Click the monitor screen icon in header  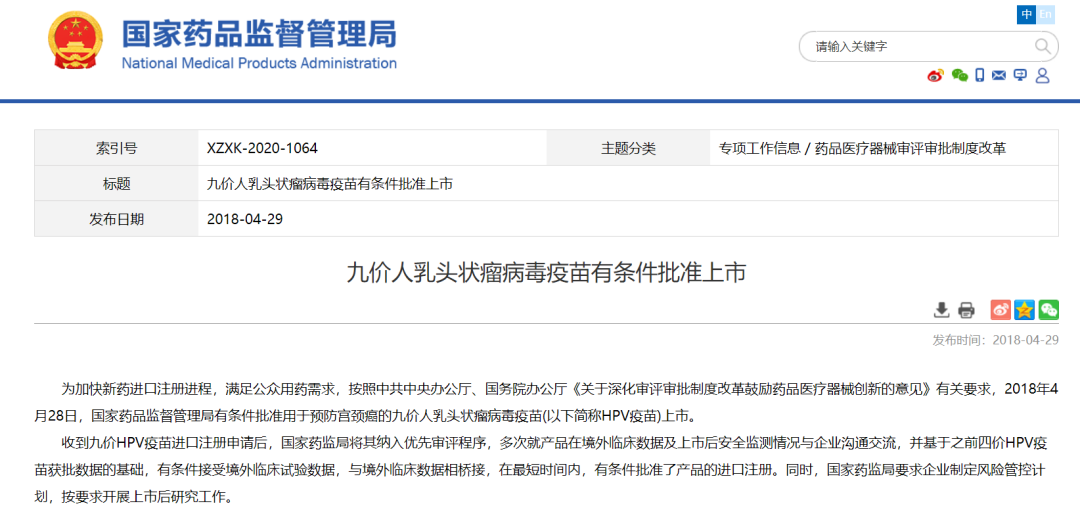pos(1020,76)
